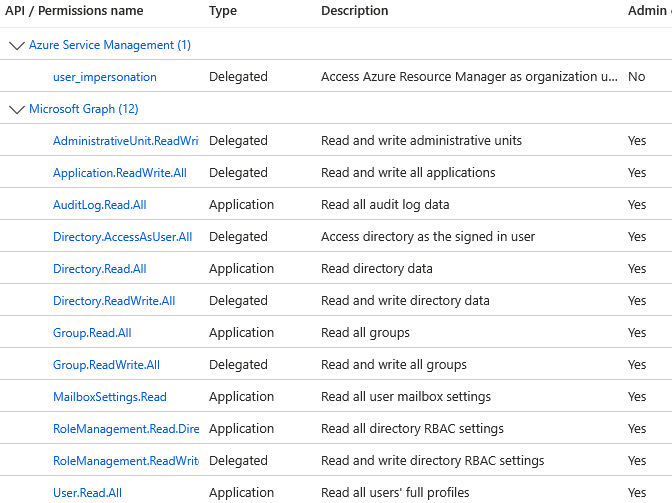672x503 pixels.
Task: Open Azure Service Management (1) link
Action: tap(110, 45)
